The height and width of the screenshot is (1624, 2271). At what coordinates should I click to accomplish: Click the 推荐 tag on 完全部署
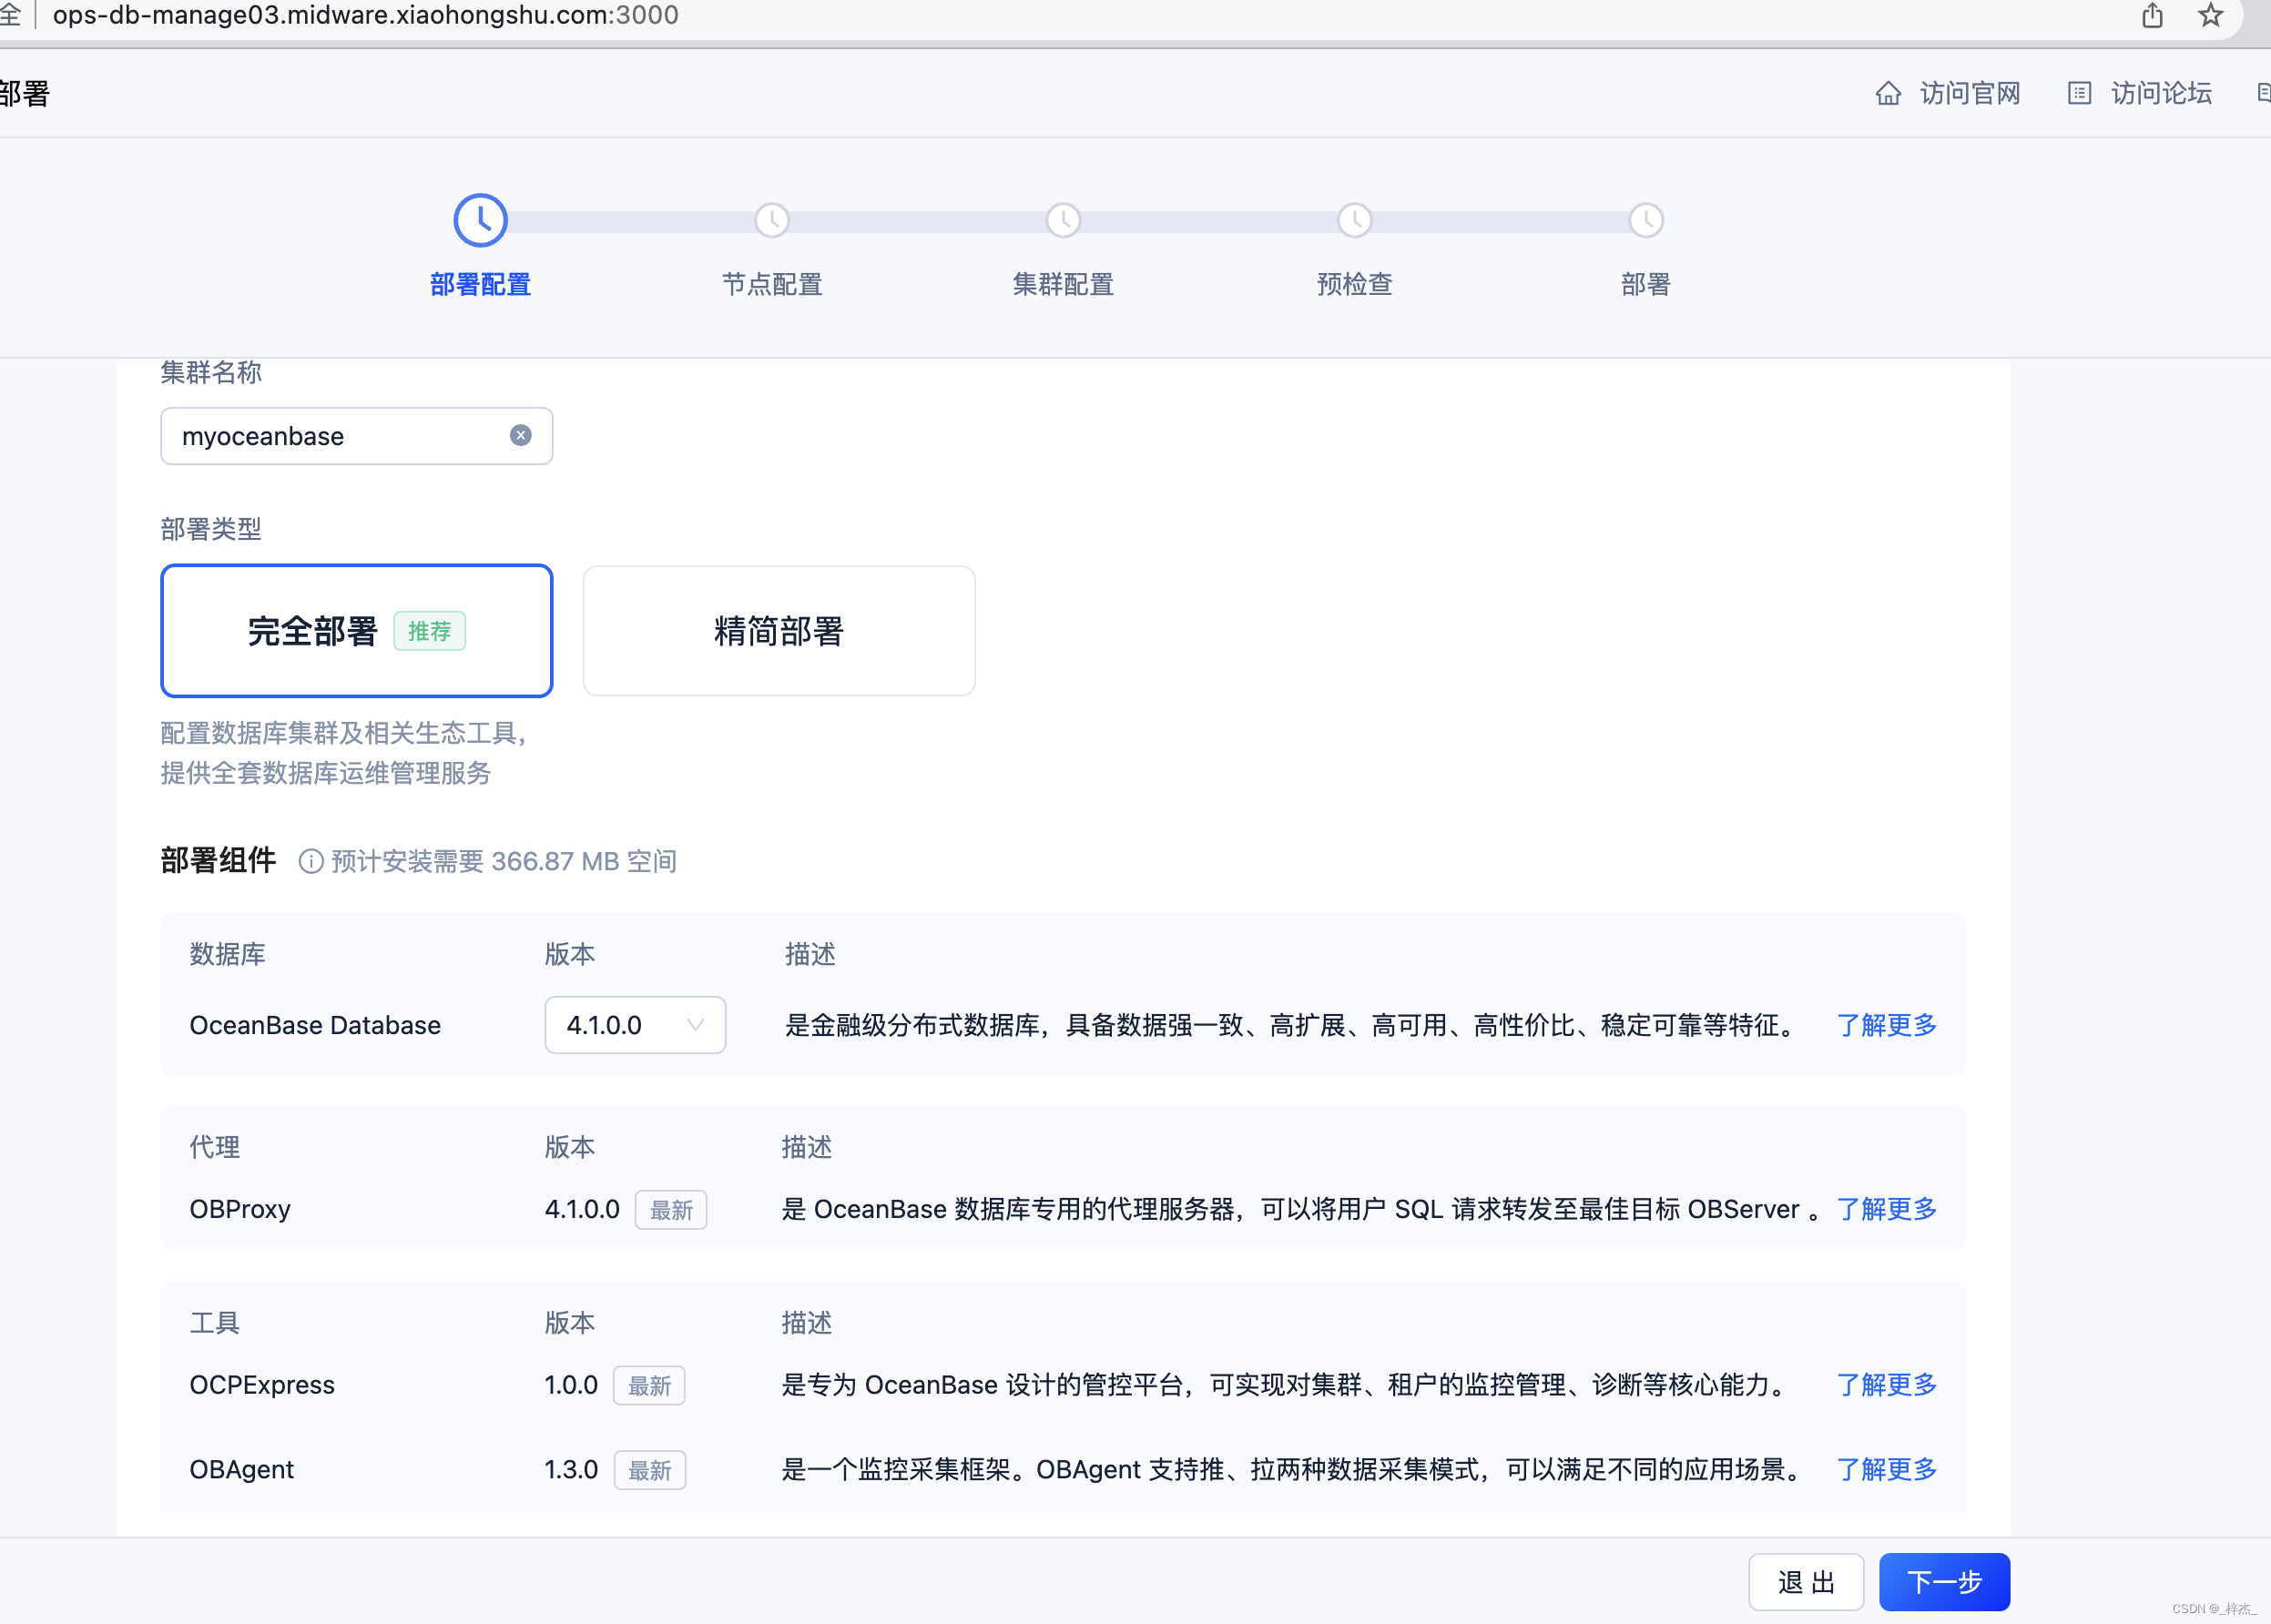430,631
